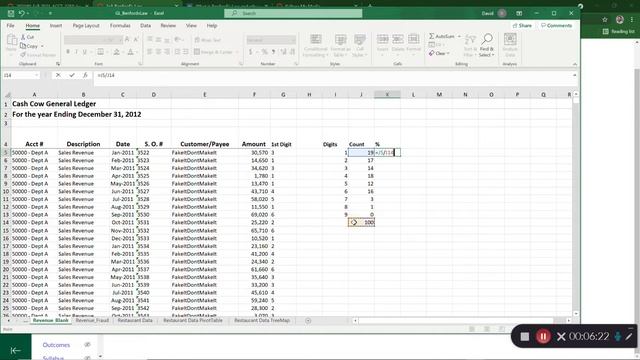Viewport: 640px width, 360px height.
Task: Switch to the Insert ribbon tab
Action: (56, 25)
